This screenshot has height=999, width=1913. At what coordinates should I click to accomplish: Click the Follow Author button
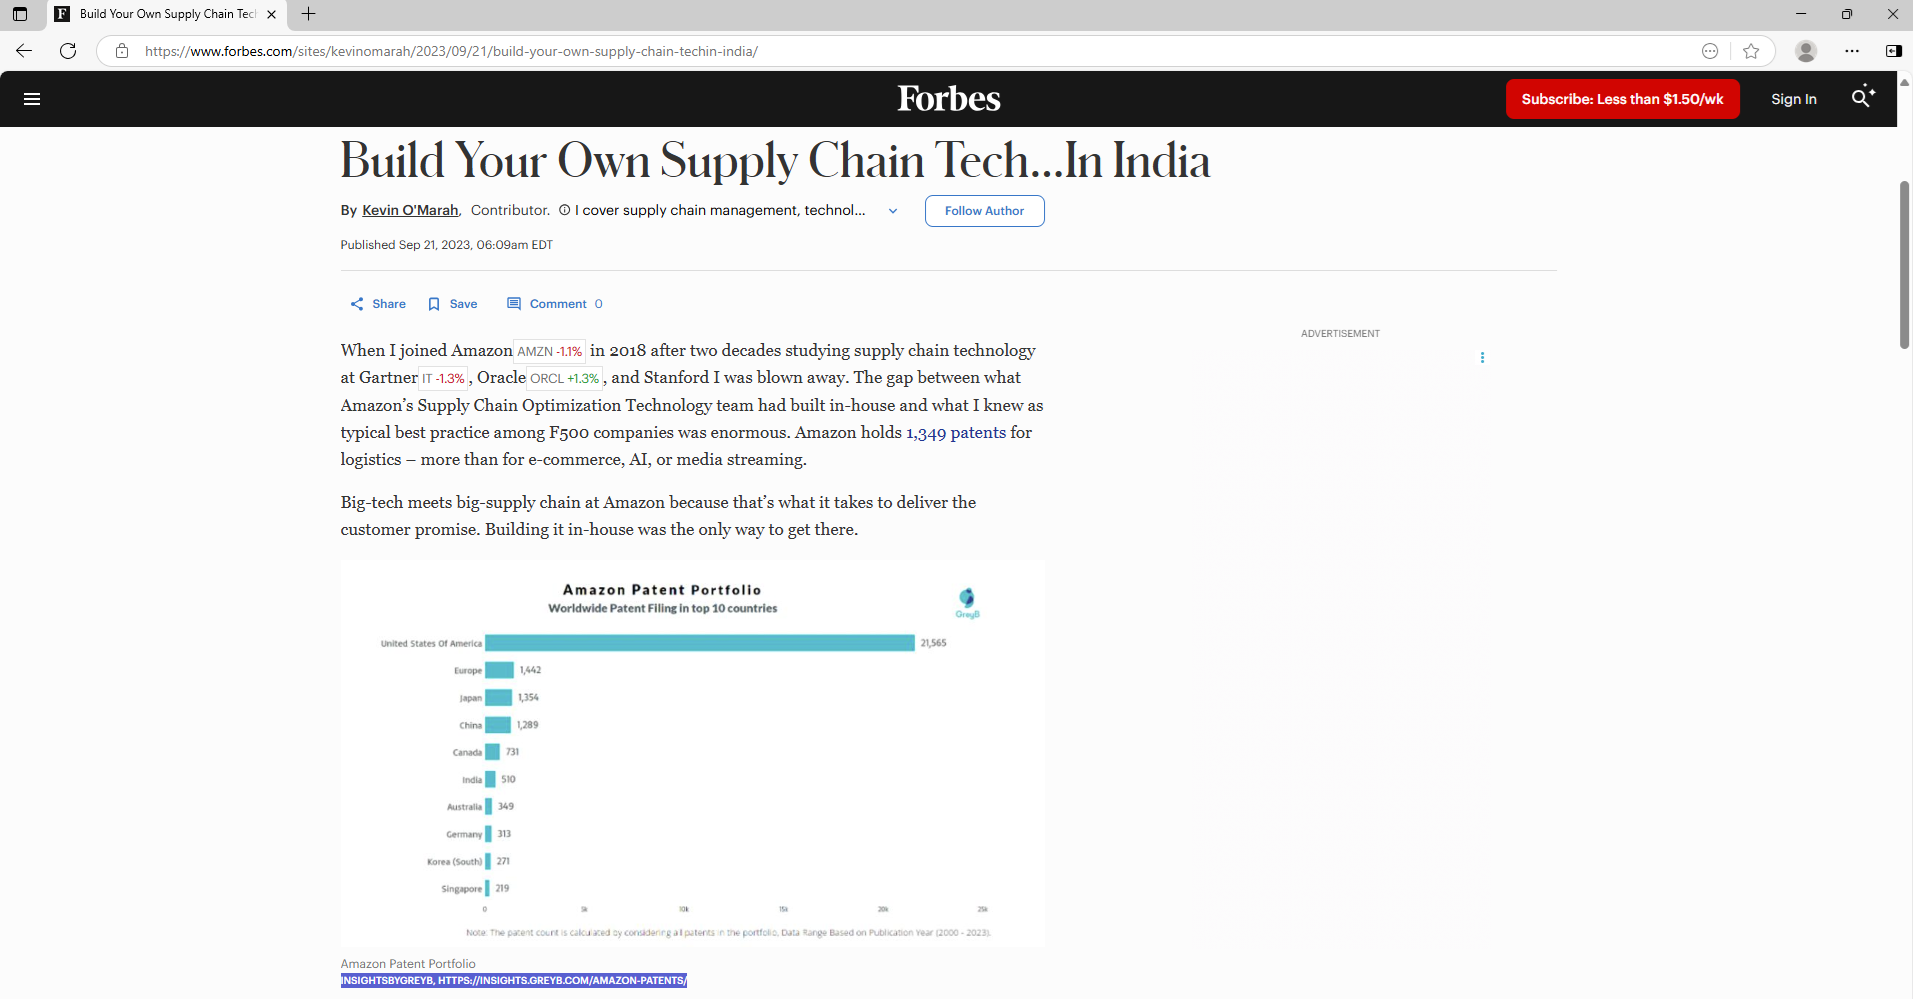click(984, 211)
